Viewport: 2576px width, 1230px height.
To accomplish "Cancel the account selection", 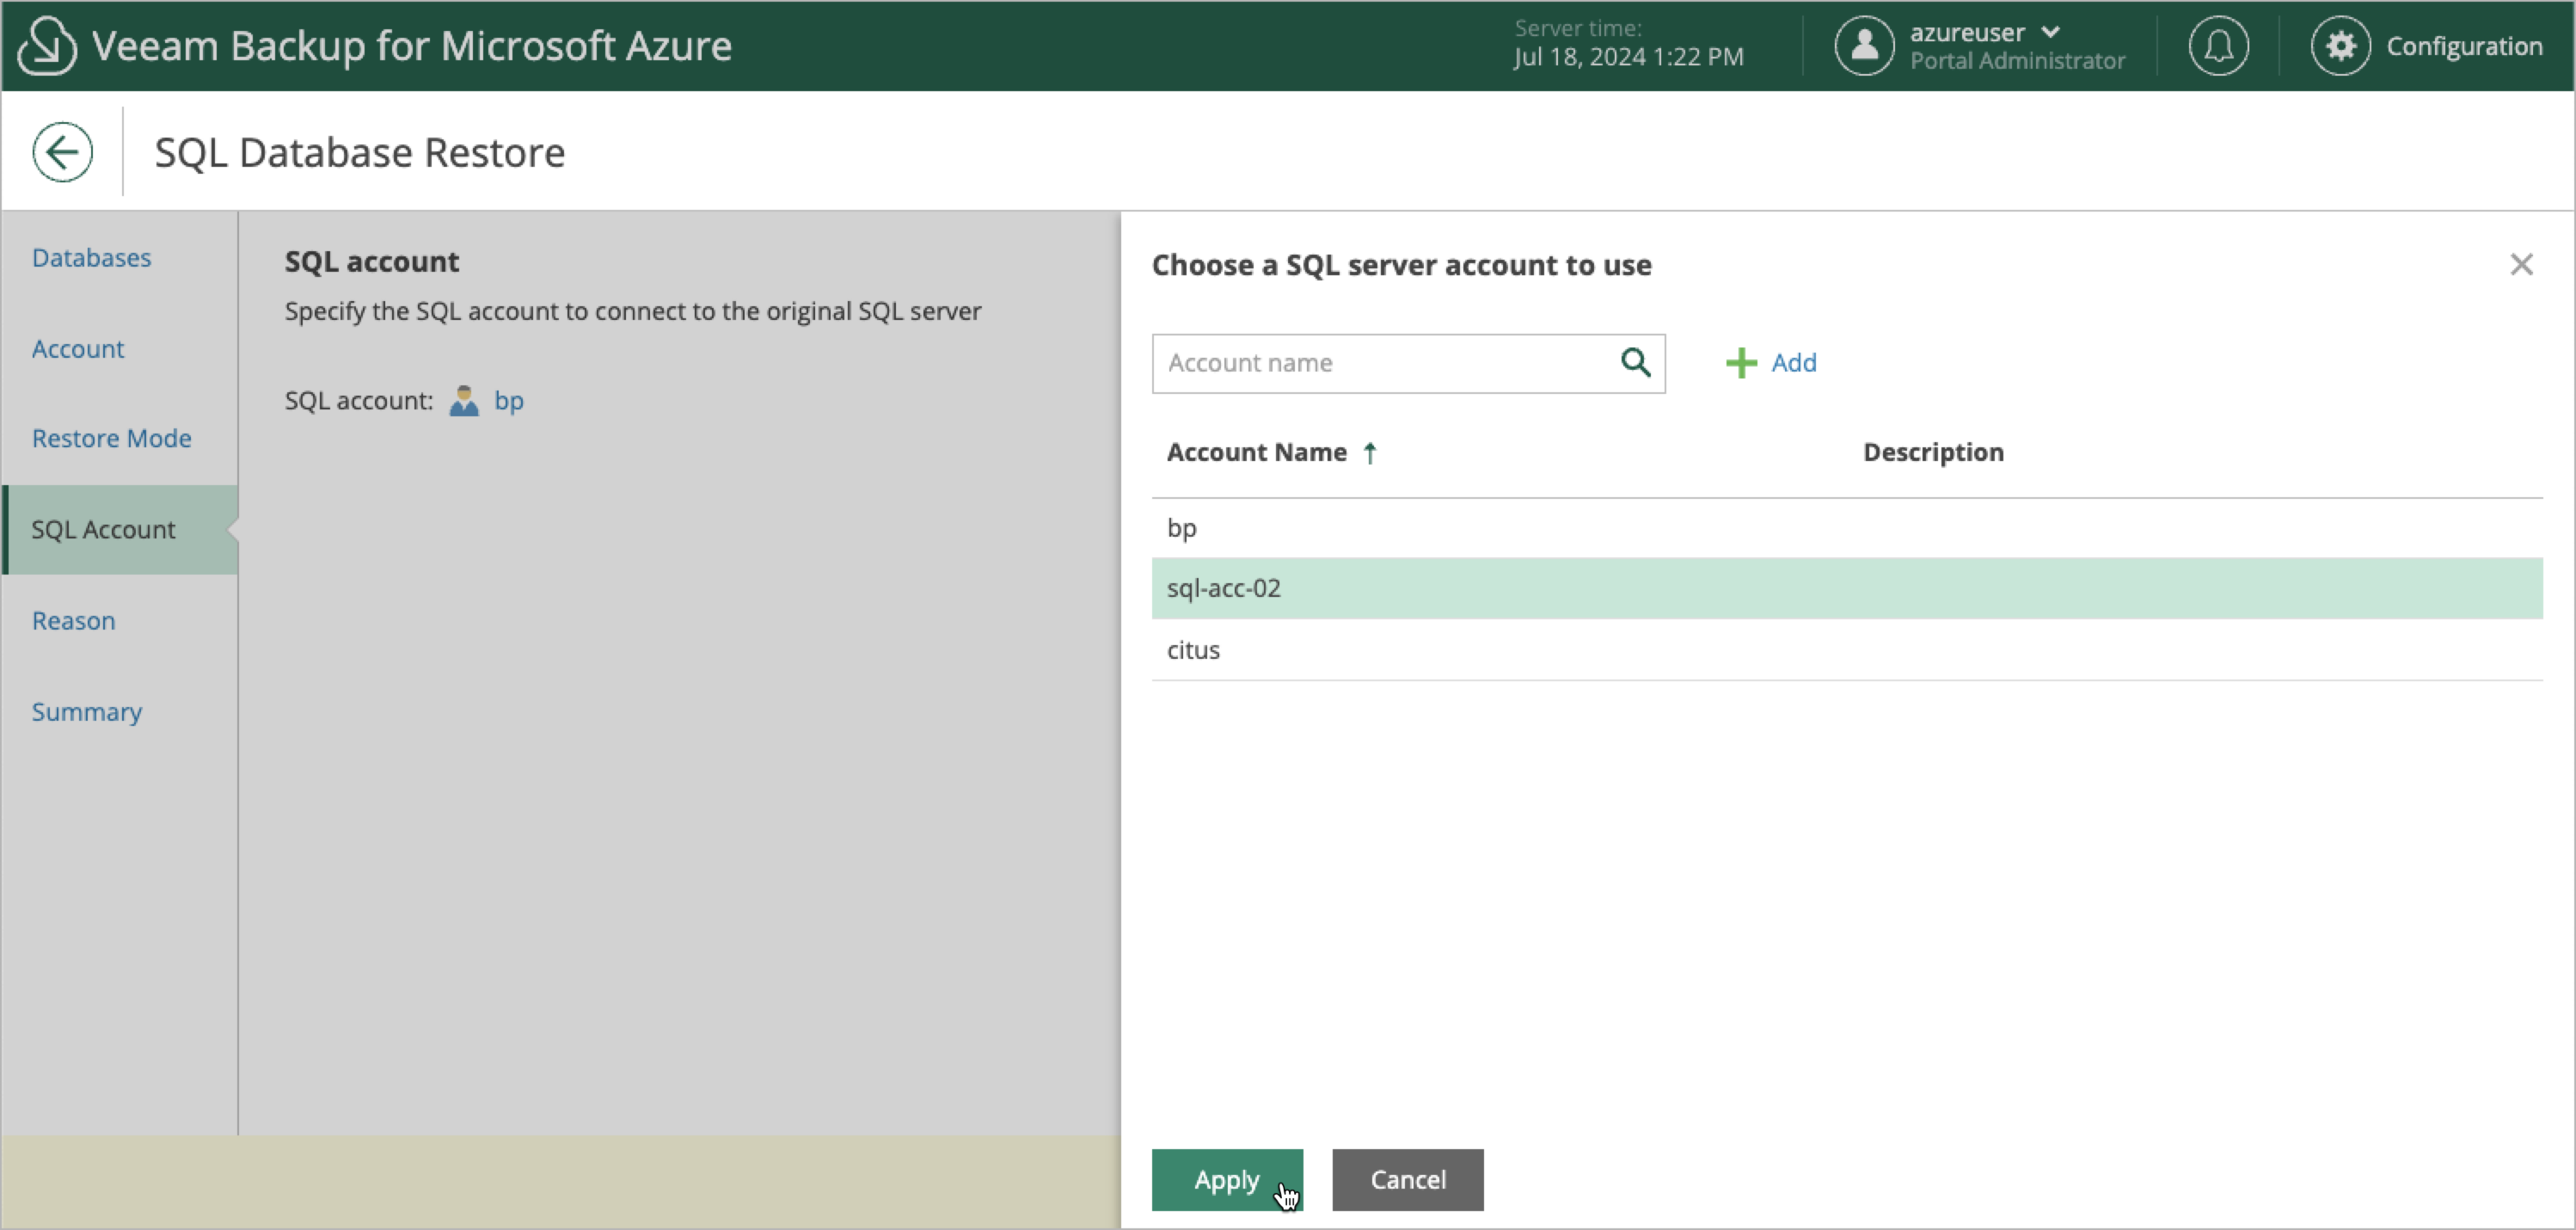I will (x=1407, y=1180).
